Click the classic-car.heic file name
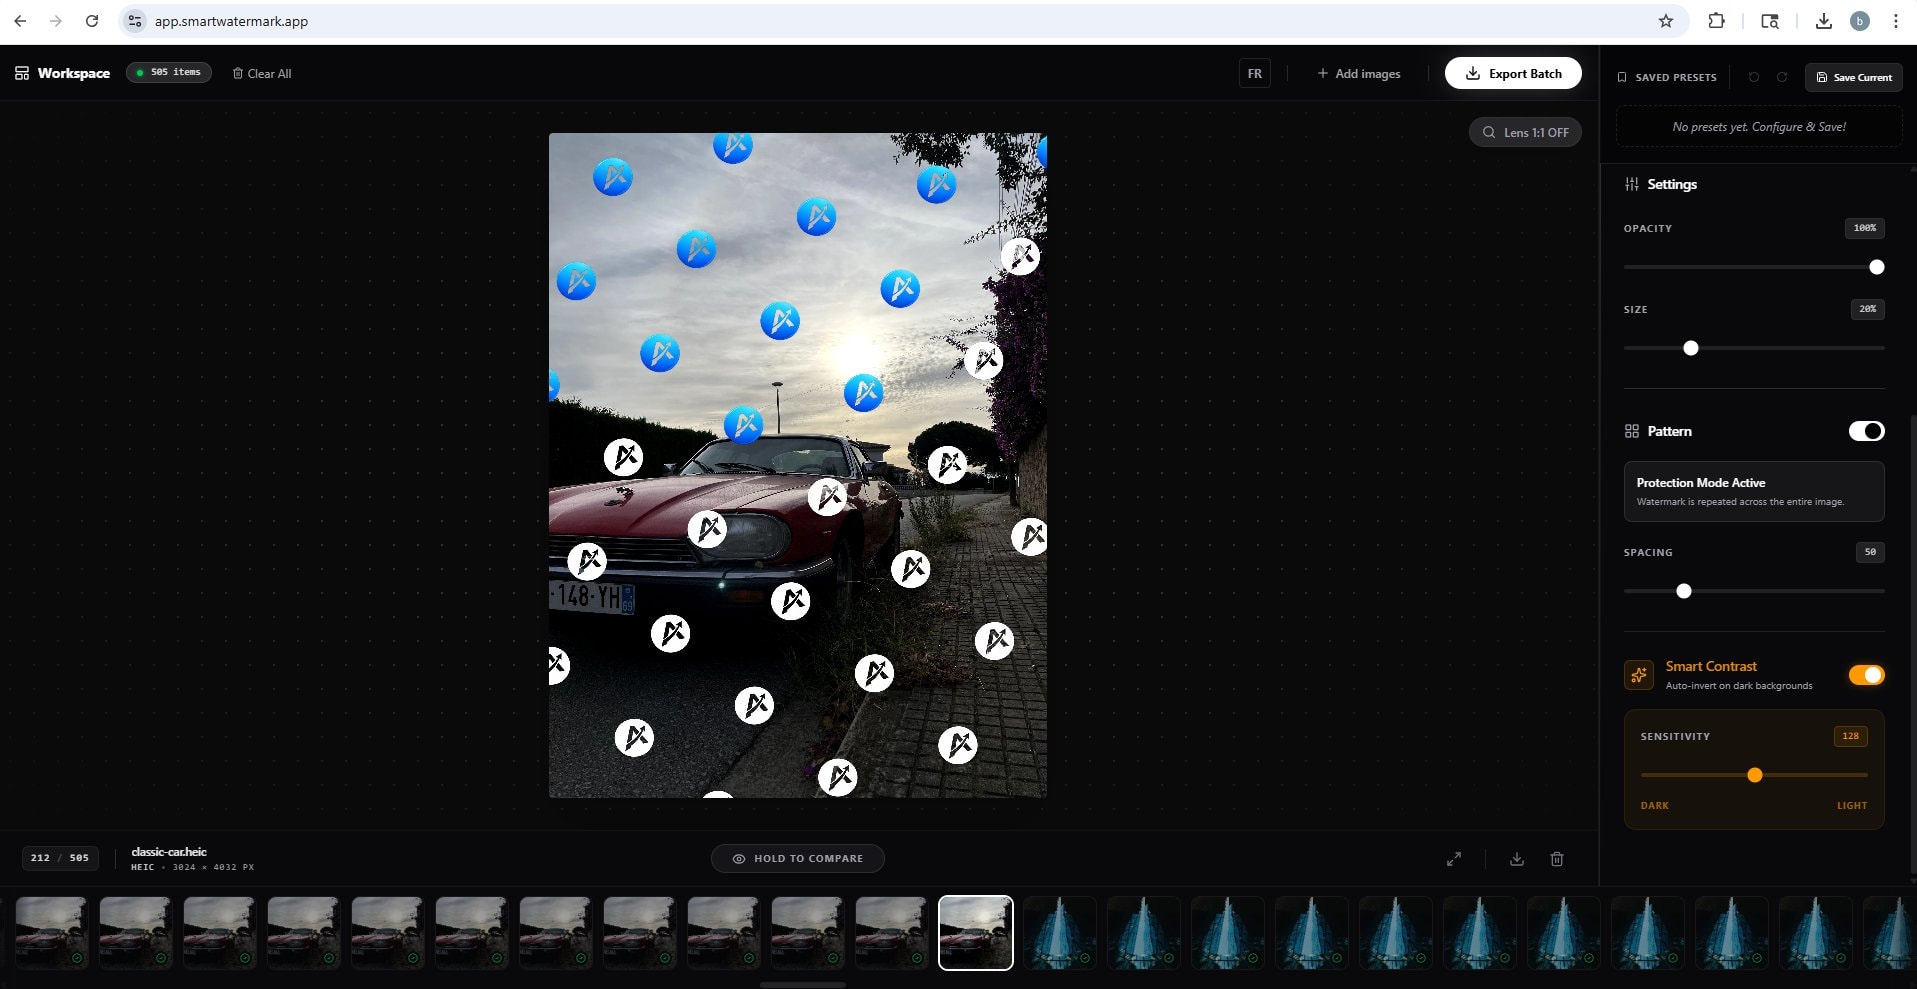This screenshot has width=1917, height=989. coord(169,852)
